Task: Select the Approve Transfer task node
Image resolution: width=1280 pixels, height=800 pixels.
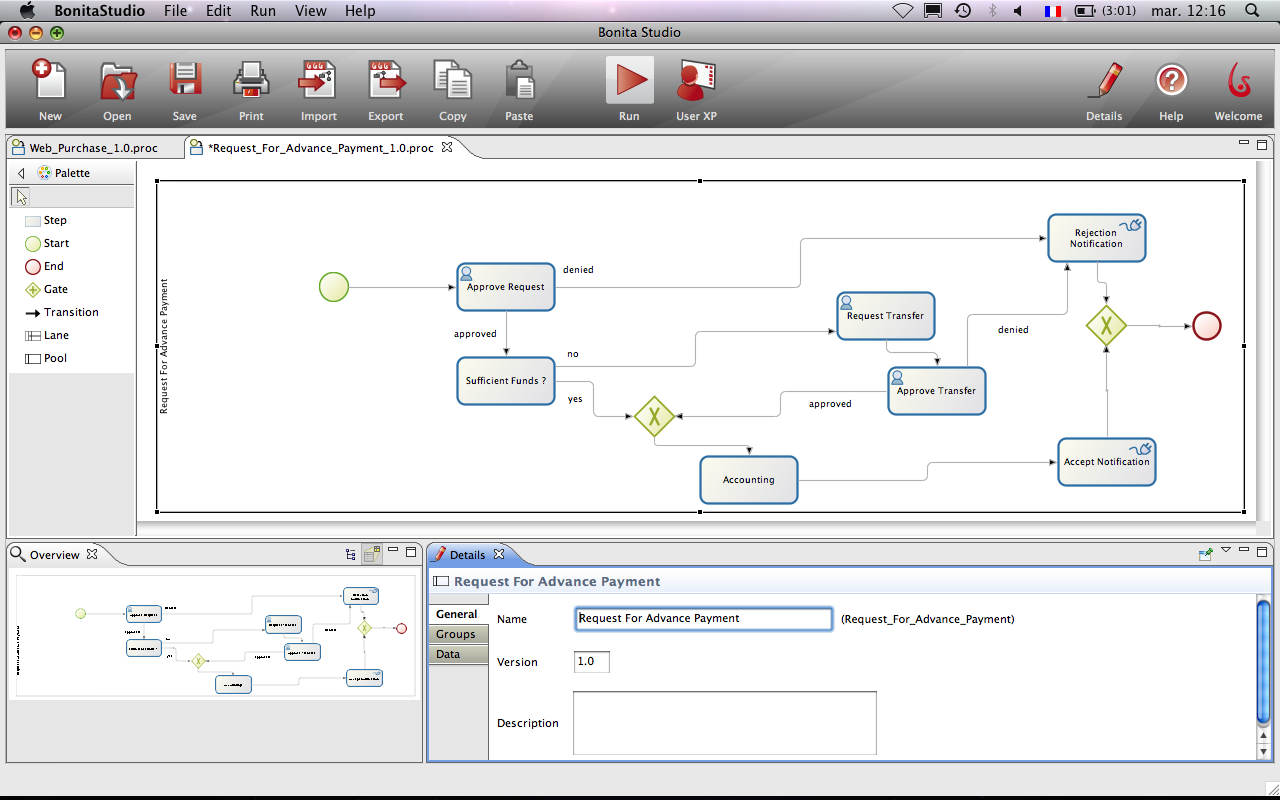Action: 937,391
